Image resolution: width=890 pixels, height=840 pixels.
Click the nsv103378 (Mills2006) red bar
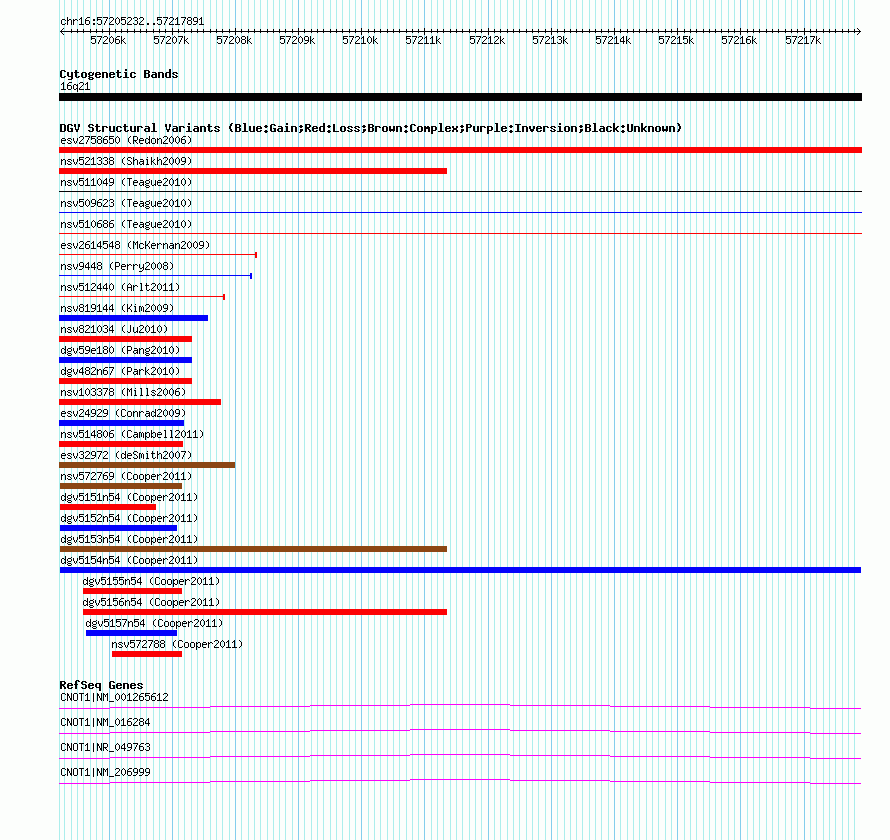click(x=140, y=402)
